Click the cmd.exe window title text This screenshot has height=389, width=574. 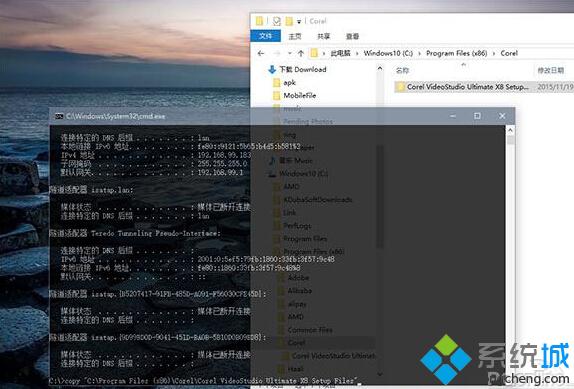point(116,116)
